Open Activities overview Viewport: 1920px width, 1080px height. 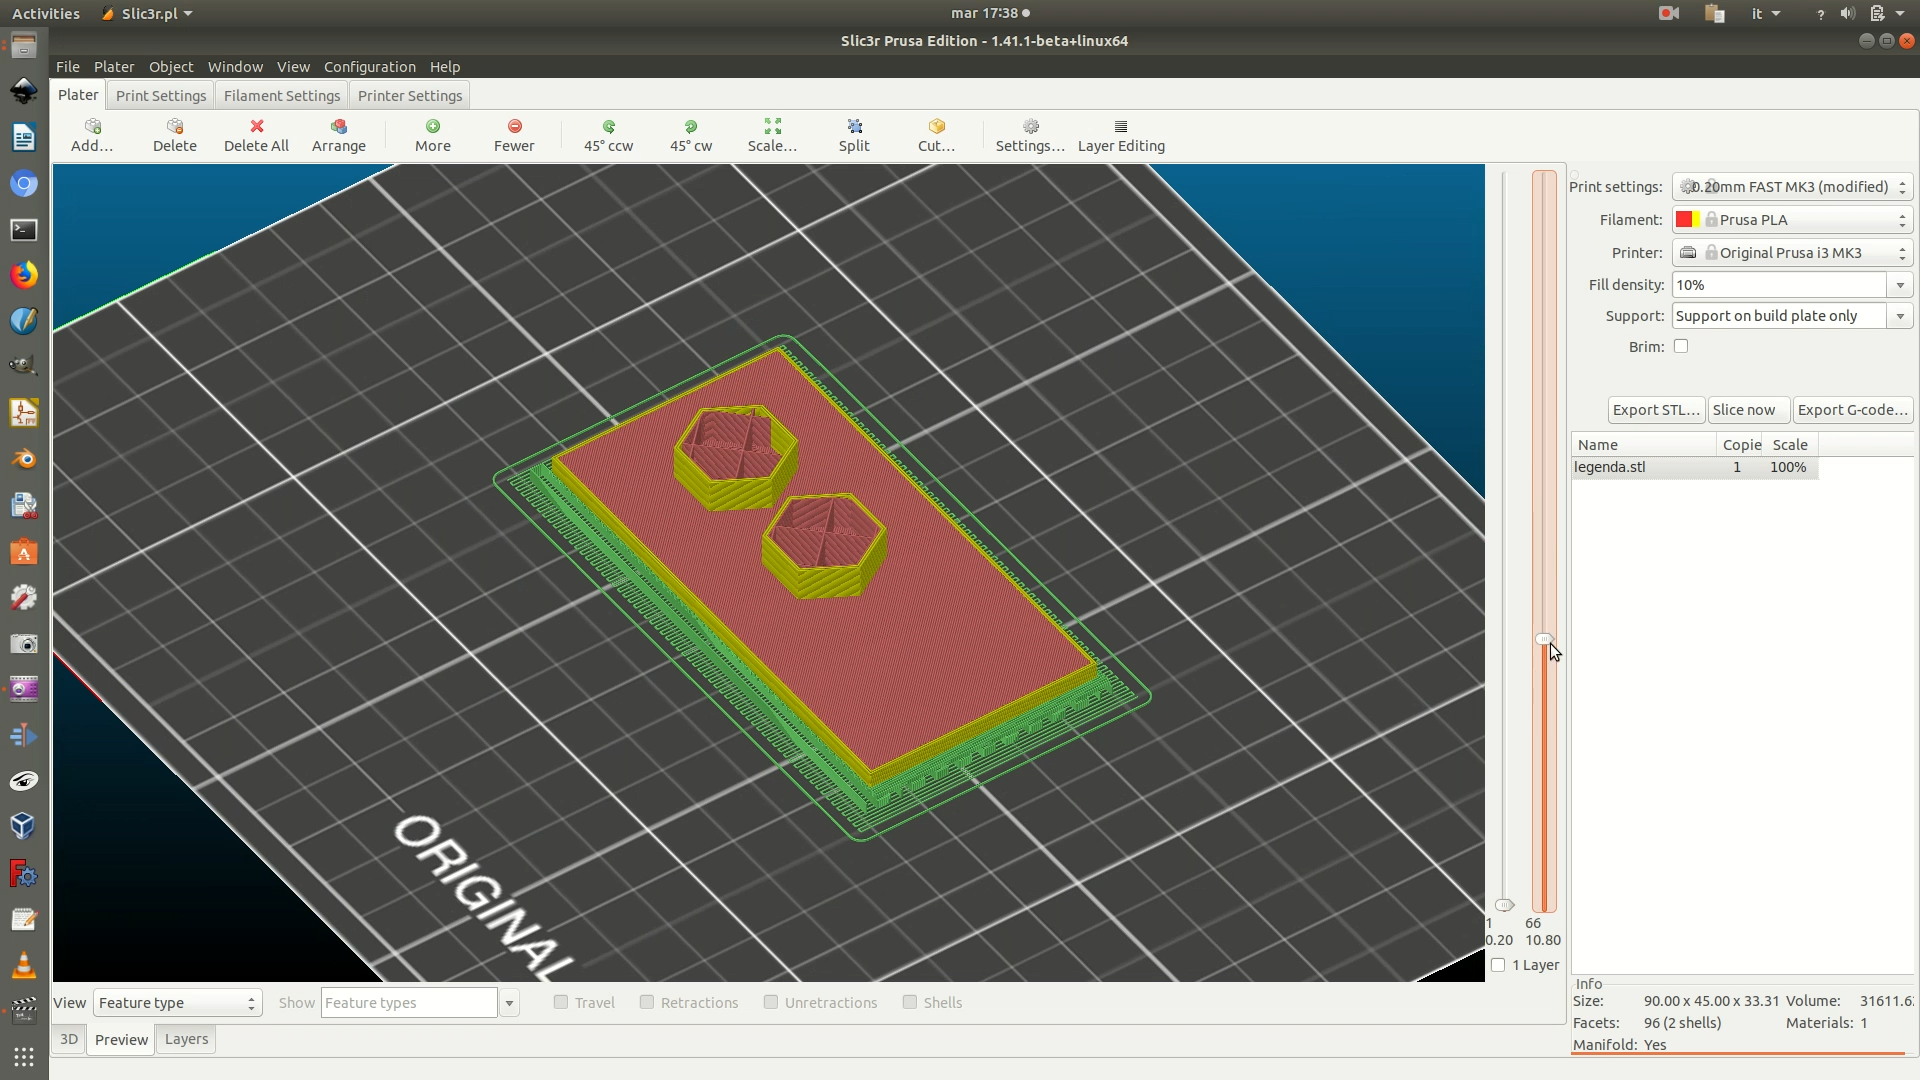[x=46, y=13]
